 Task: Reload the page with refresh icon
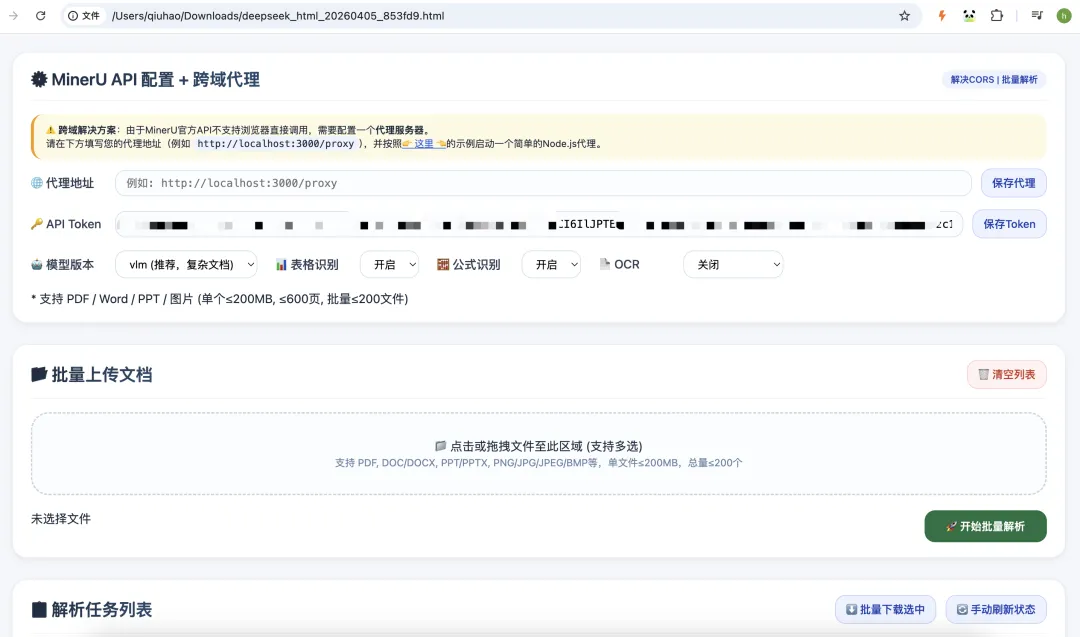click(41, 15)
